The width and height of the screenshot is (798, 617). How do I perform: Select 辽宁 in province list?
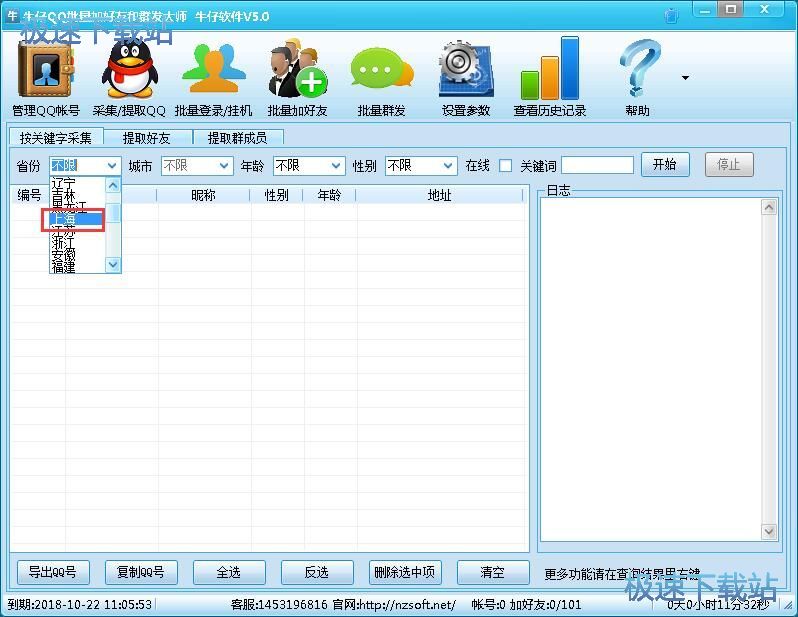tap(77, 183)
